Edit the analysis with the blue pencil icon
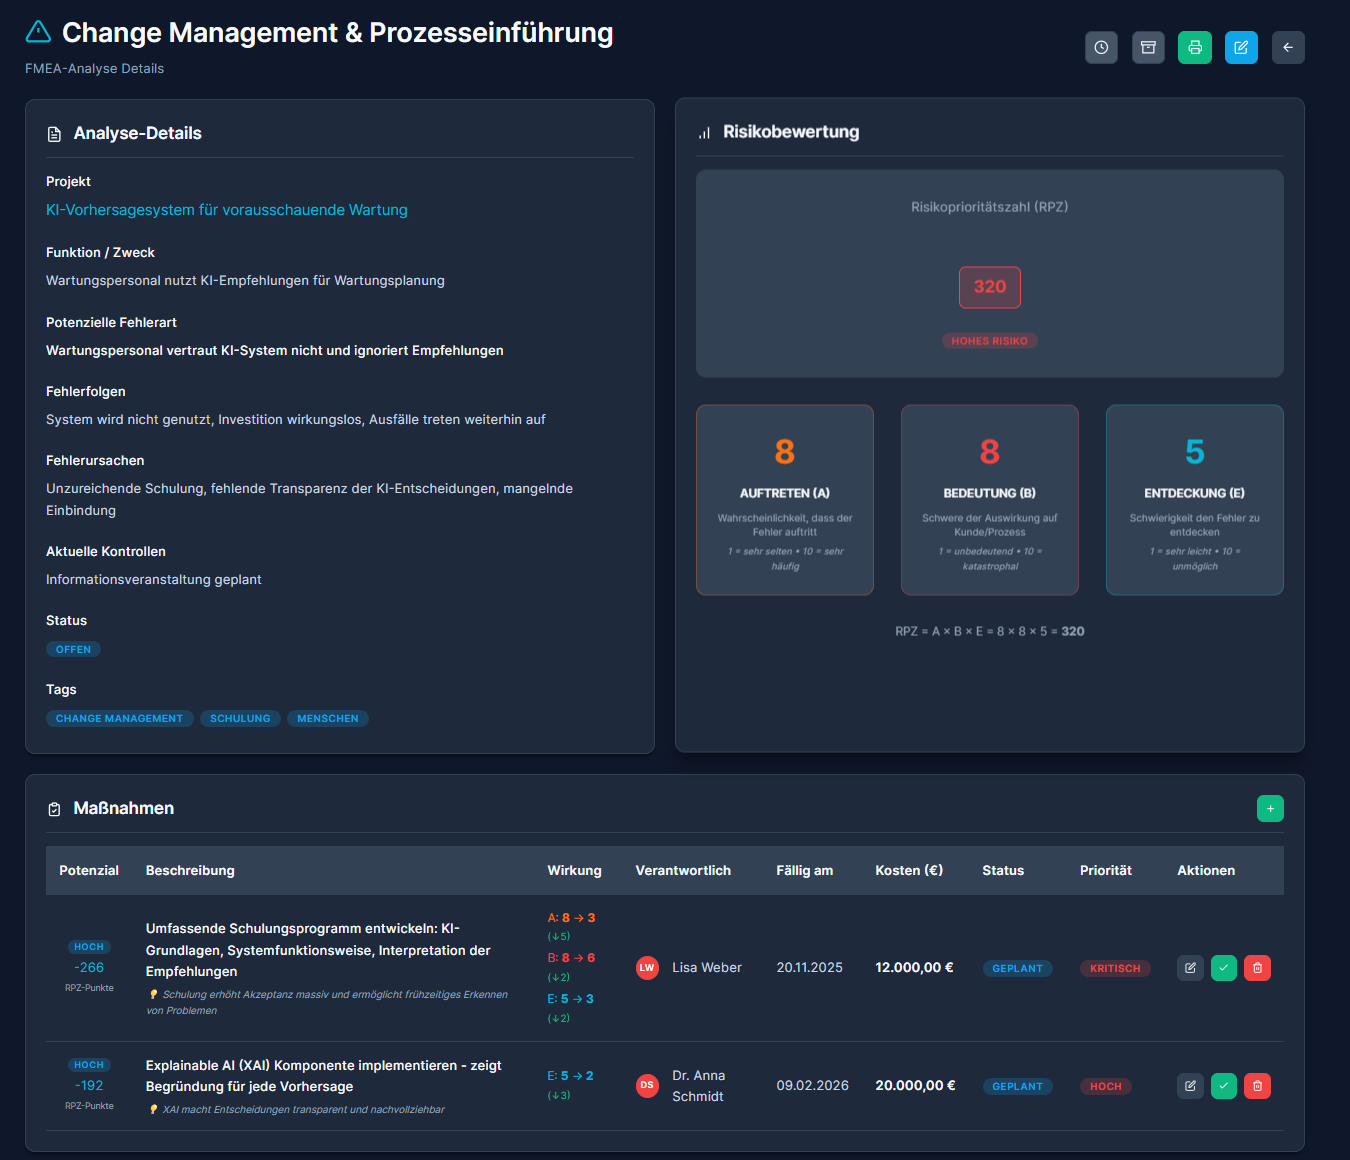 [1241, 47]
